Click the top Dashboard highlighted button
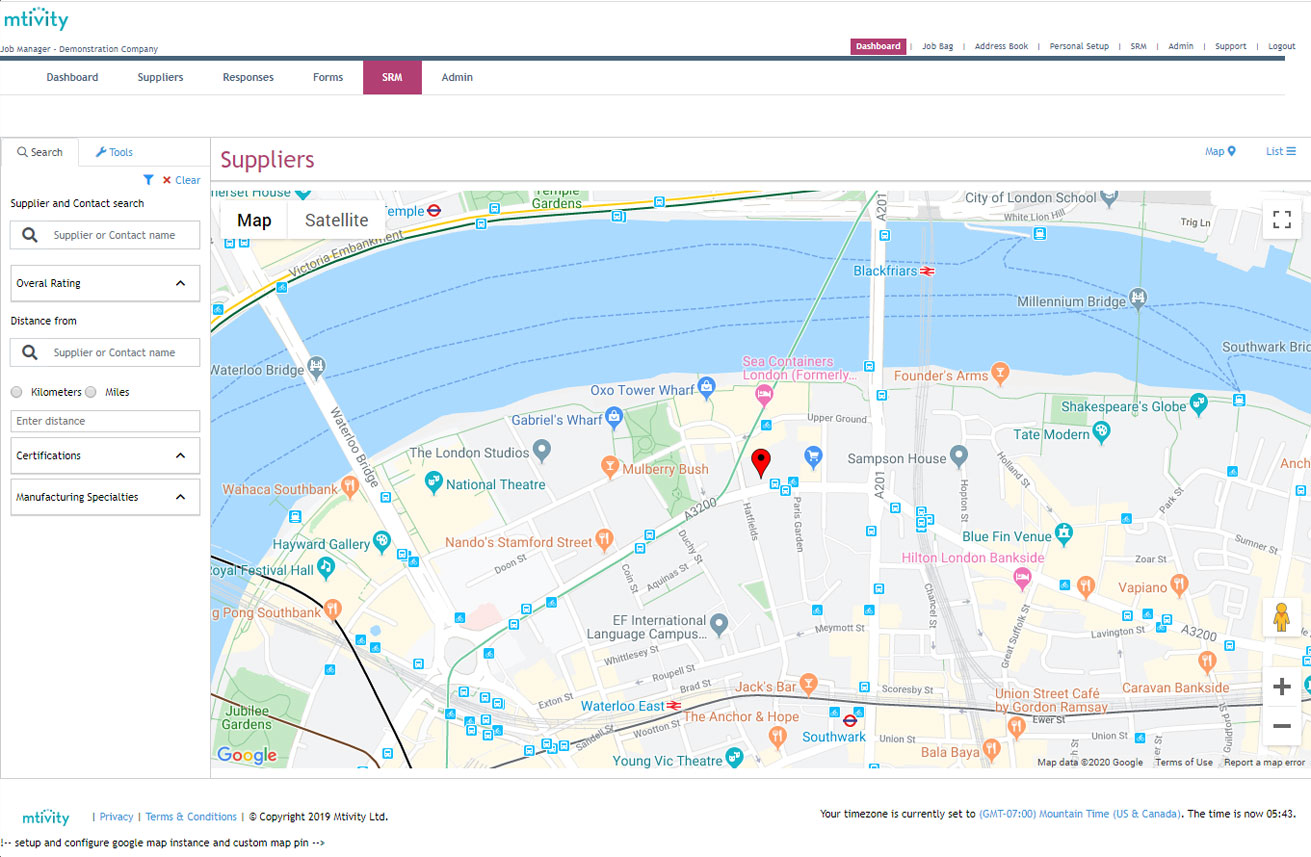The image size is (1311, 857). (x=878, y=46)
